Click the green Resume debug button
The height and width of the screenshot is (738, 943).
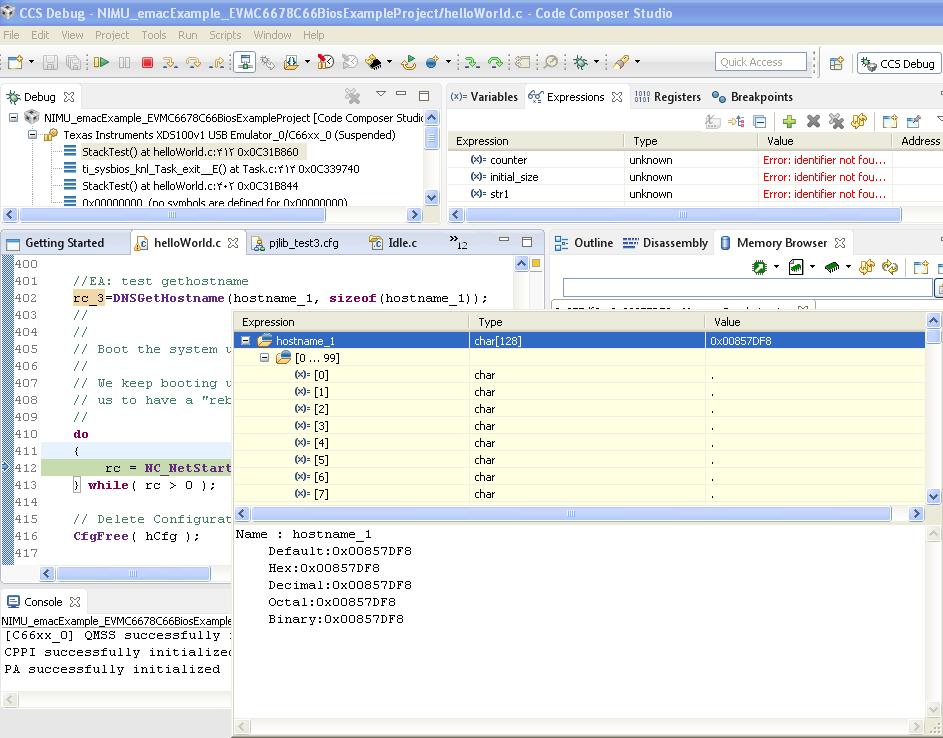pyautogui.click(x=101, y=62)
